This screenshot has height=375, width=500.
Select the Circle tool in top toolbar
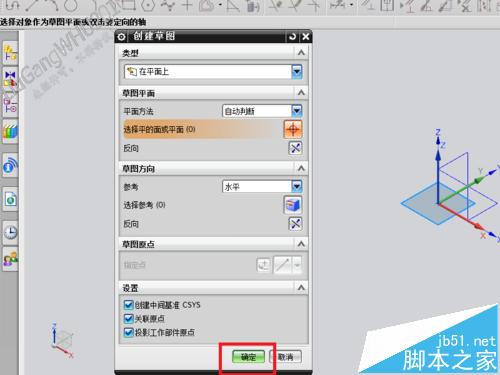(70, 6)
